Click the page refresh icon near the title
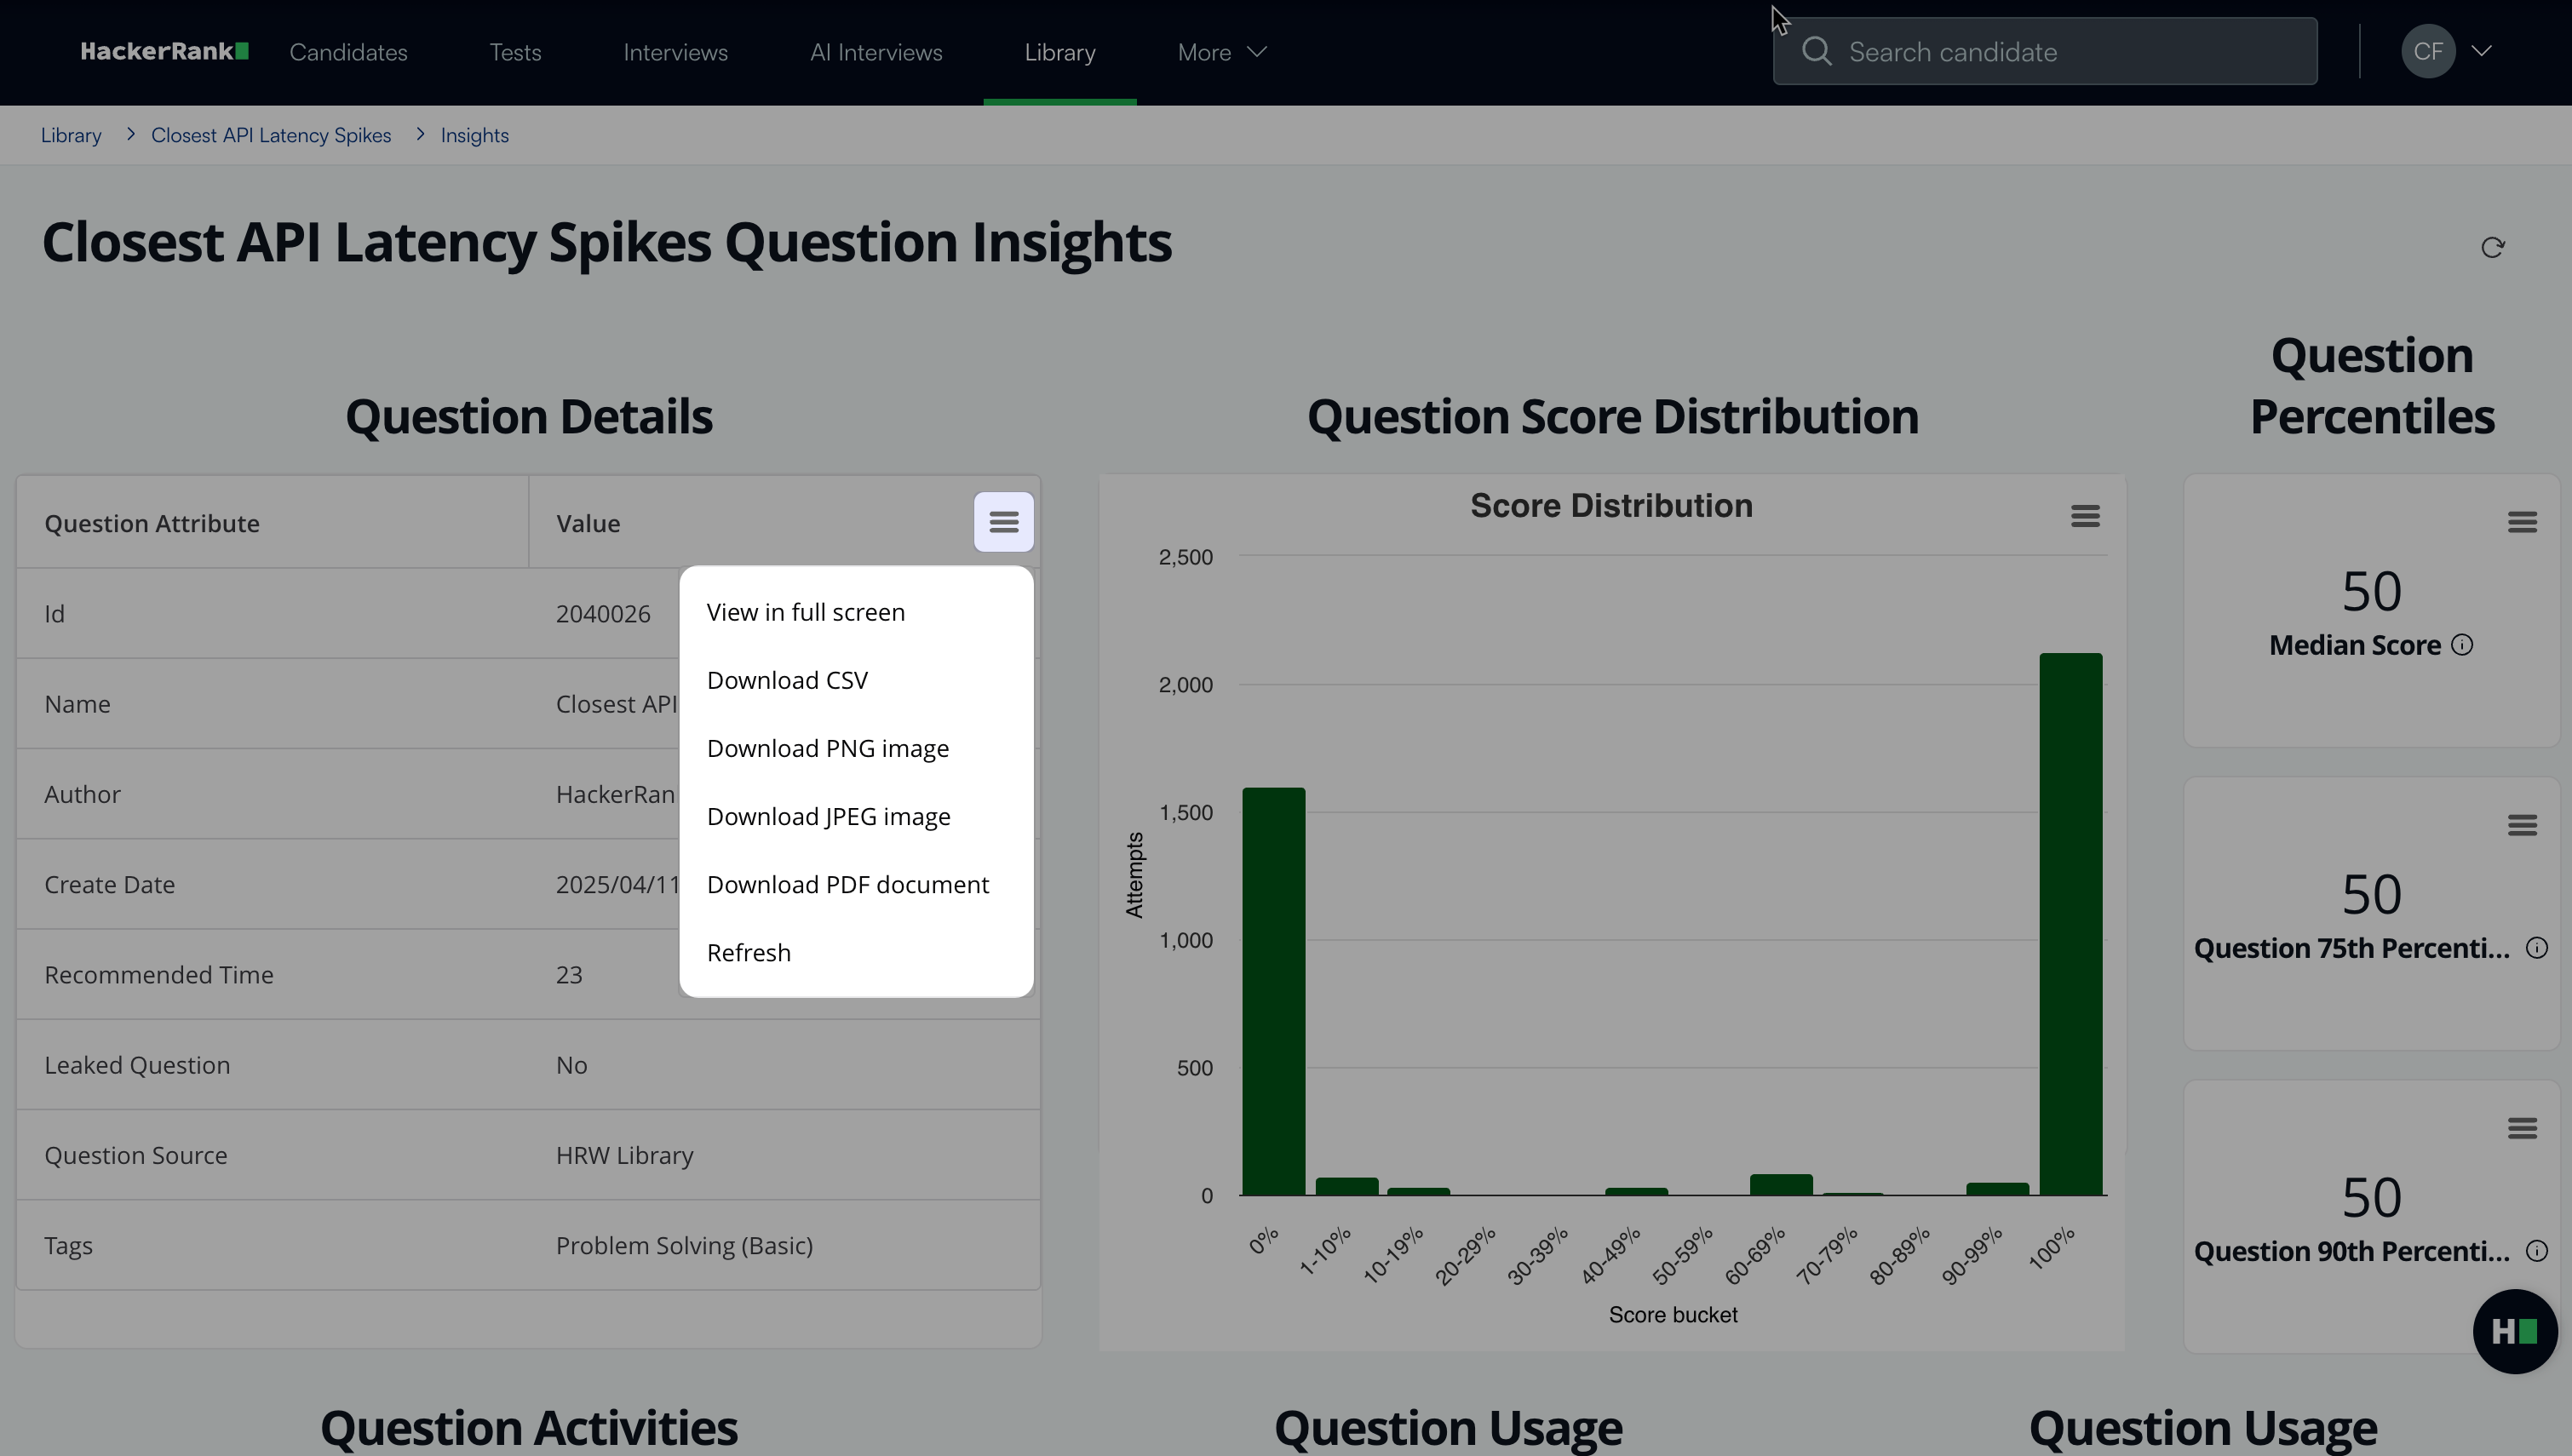Viewport: 2572px width, 1456px height. point(2492,247)
